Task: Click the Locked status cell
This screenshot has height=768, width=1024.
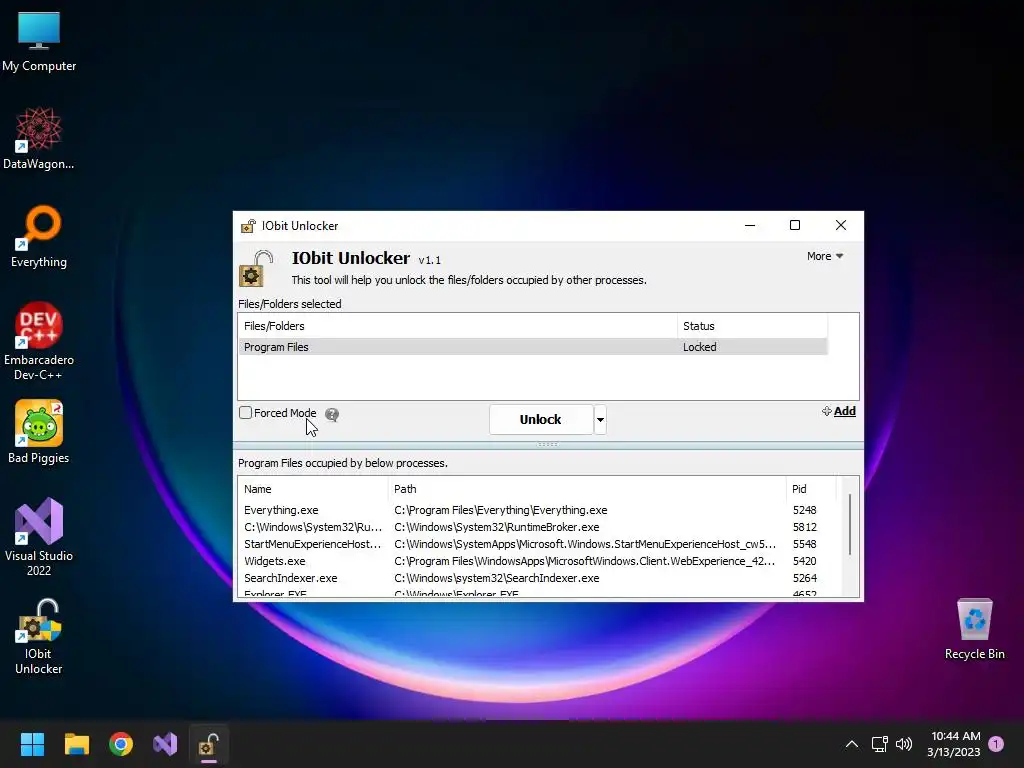Action: (699, 347)
